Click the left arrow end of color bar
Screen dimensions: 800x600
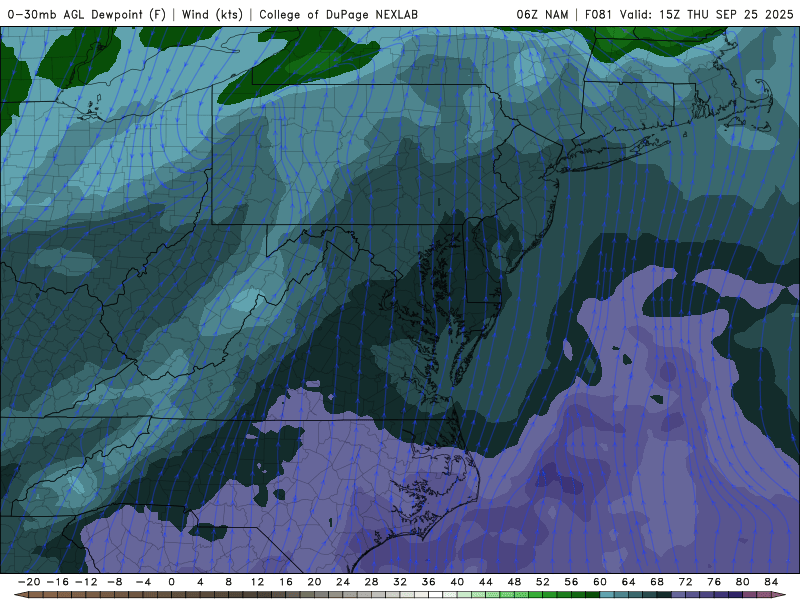(x=20, y=595)
